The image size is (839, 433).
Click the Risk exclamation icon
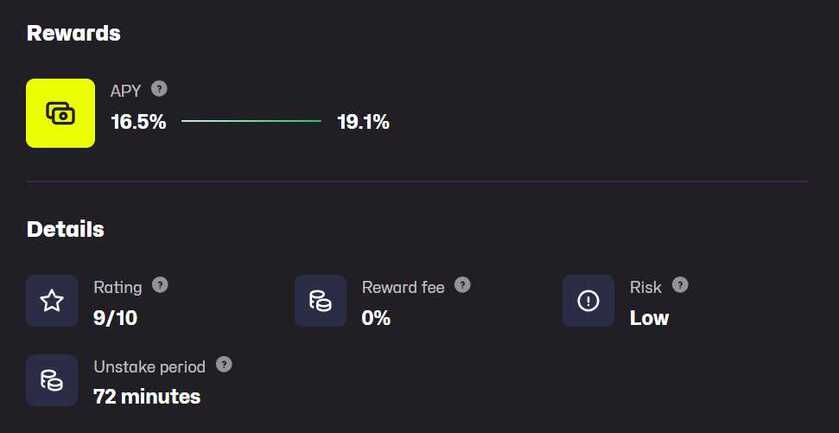(x=588, y=301)
